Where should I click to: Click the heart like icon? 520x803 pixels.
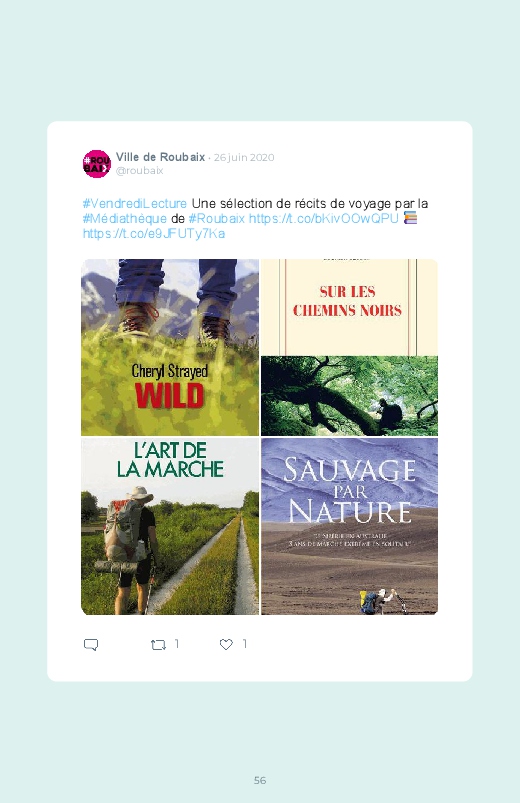[x=226, y=644]
